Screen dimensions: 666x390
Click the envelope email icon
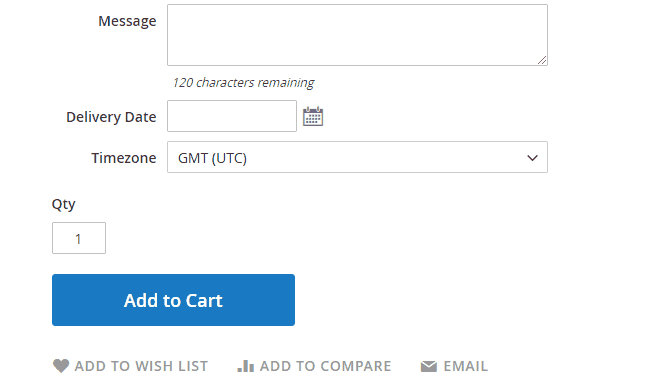click(x=429, y=366)
